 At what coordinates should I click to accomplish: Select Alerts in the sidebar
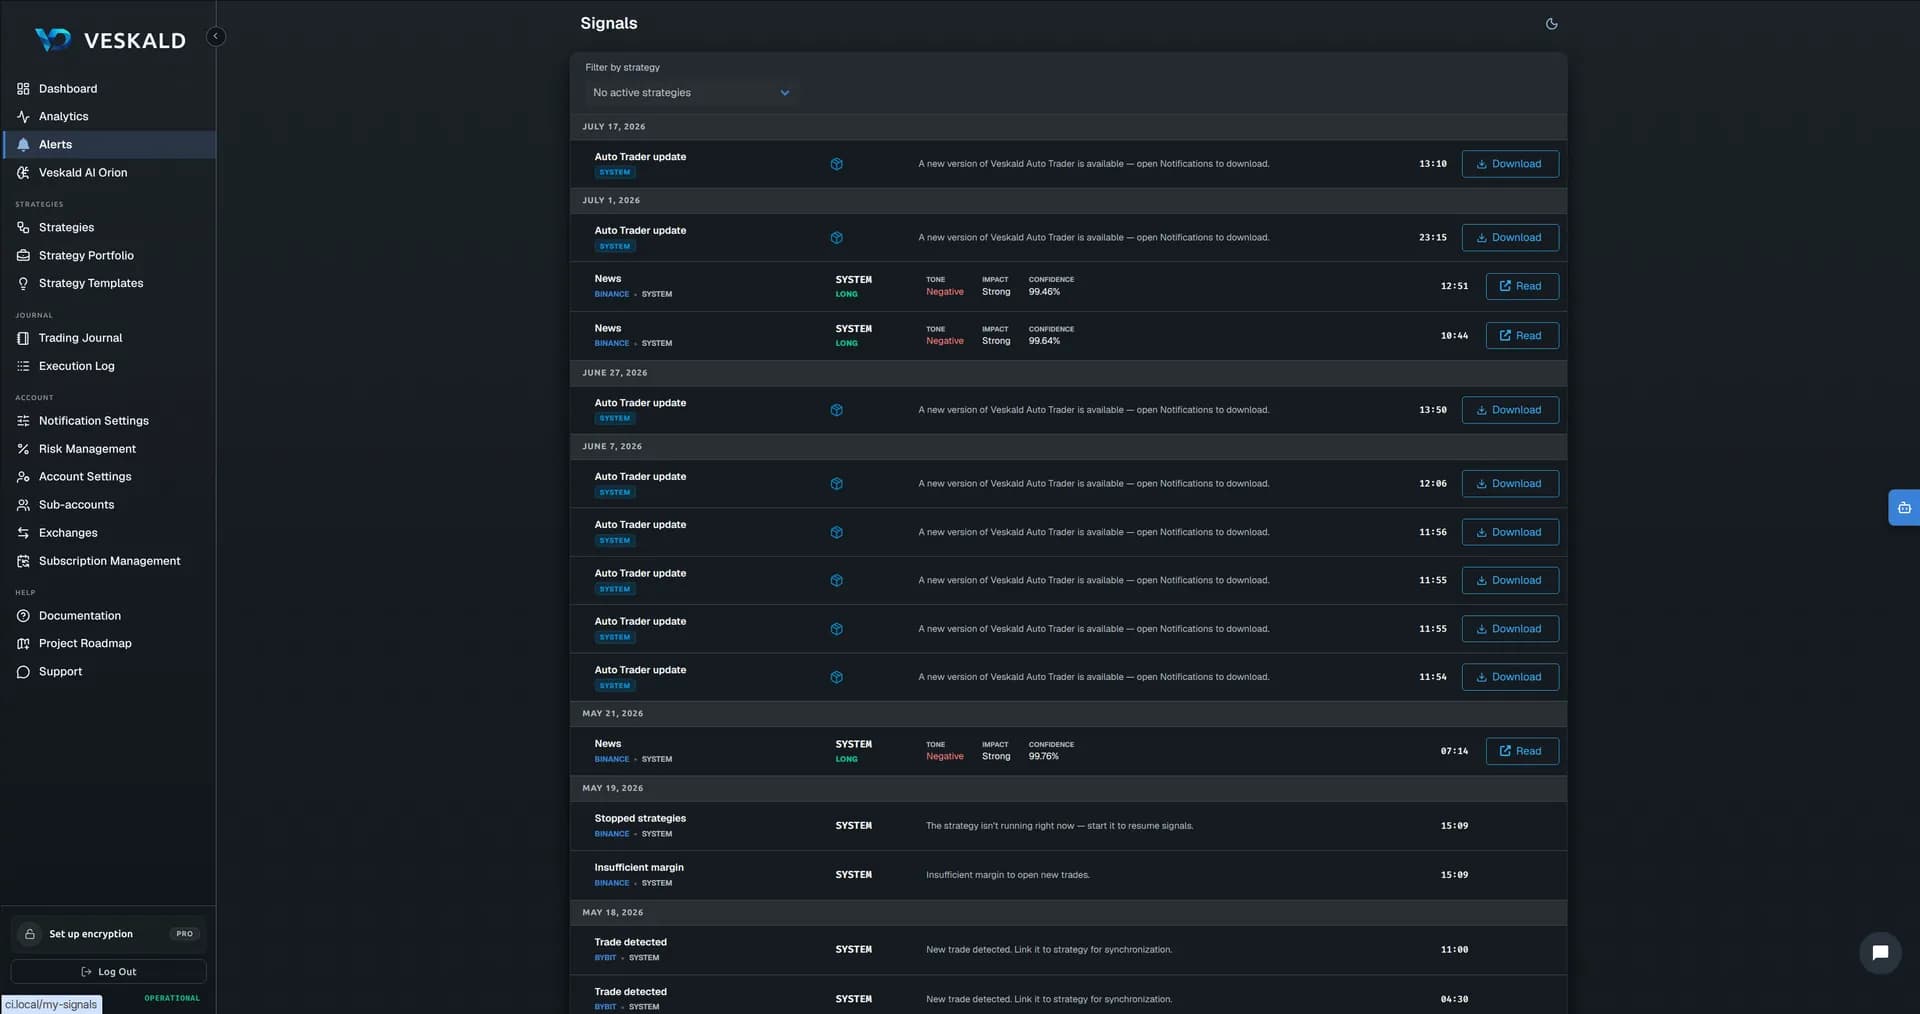pyautogui.click(x=108, y=145)
